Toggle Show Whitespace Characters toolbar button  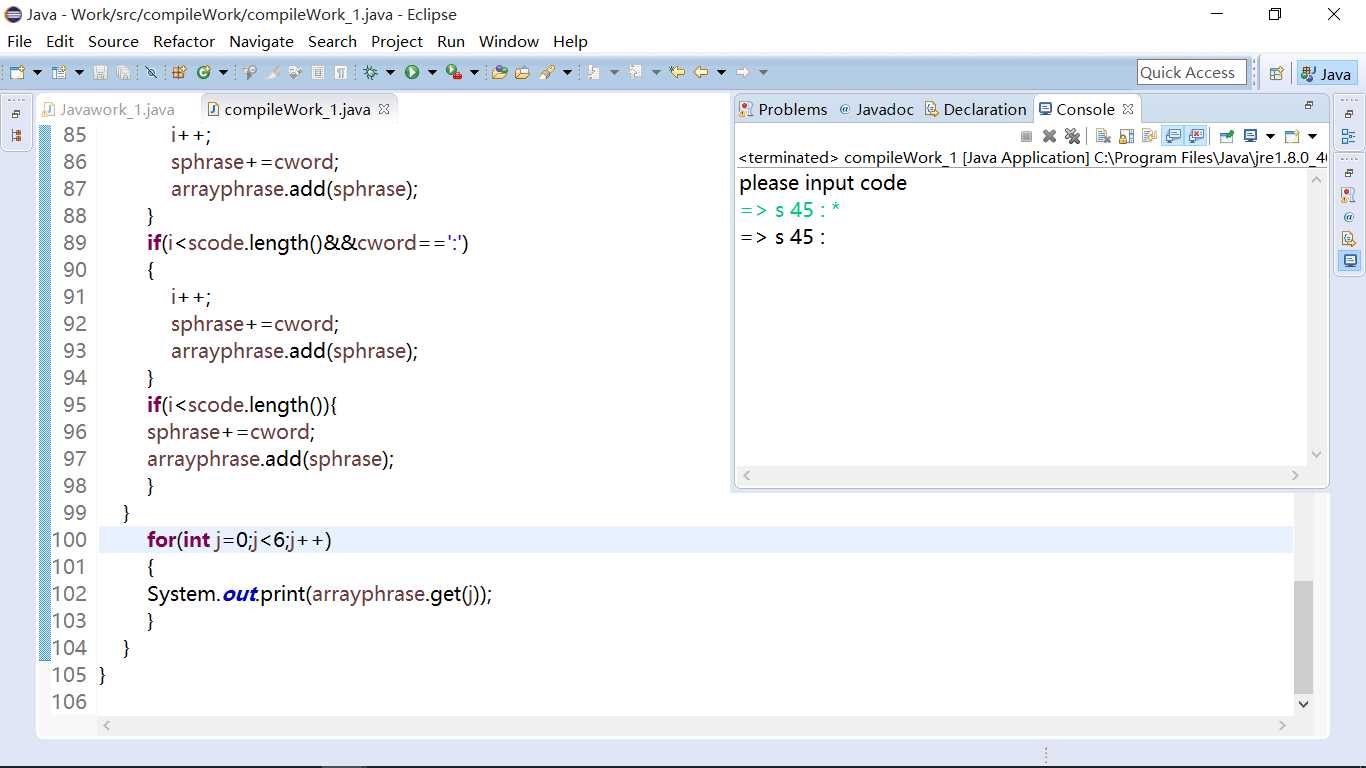tap(341, 72)
